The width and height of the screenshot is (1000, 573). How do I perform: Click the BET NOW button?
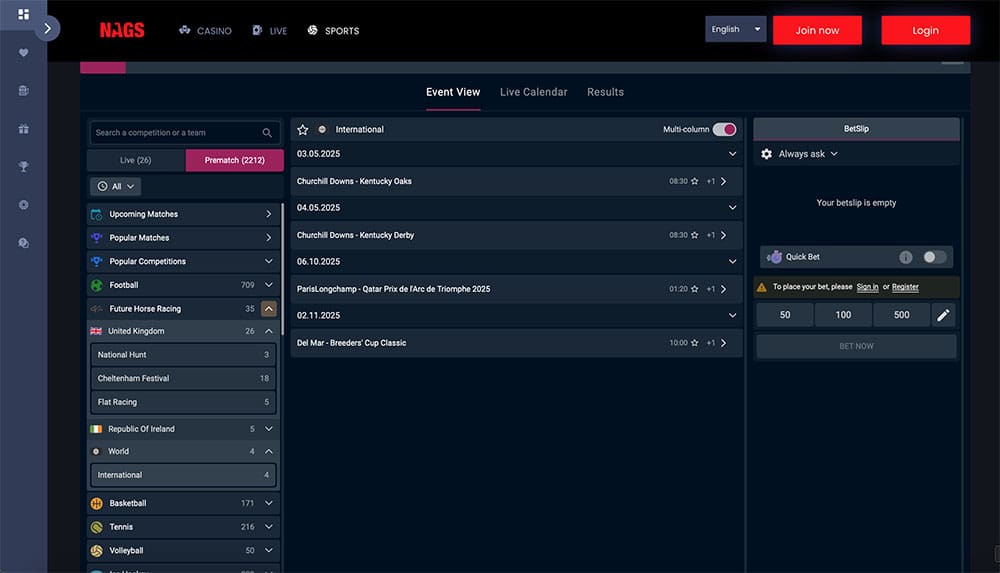click(x=856, y=346)
